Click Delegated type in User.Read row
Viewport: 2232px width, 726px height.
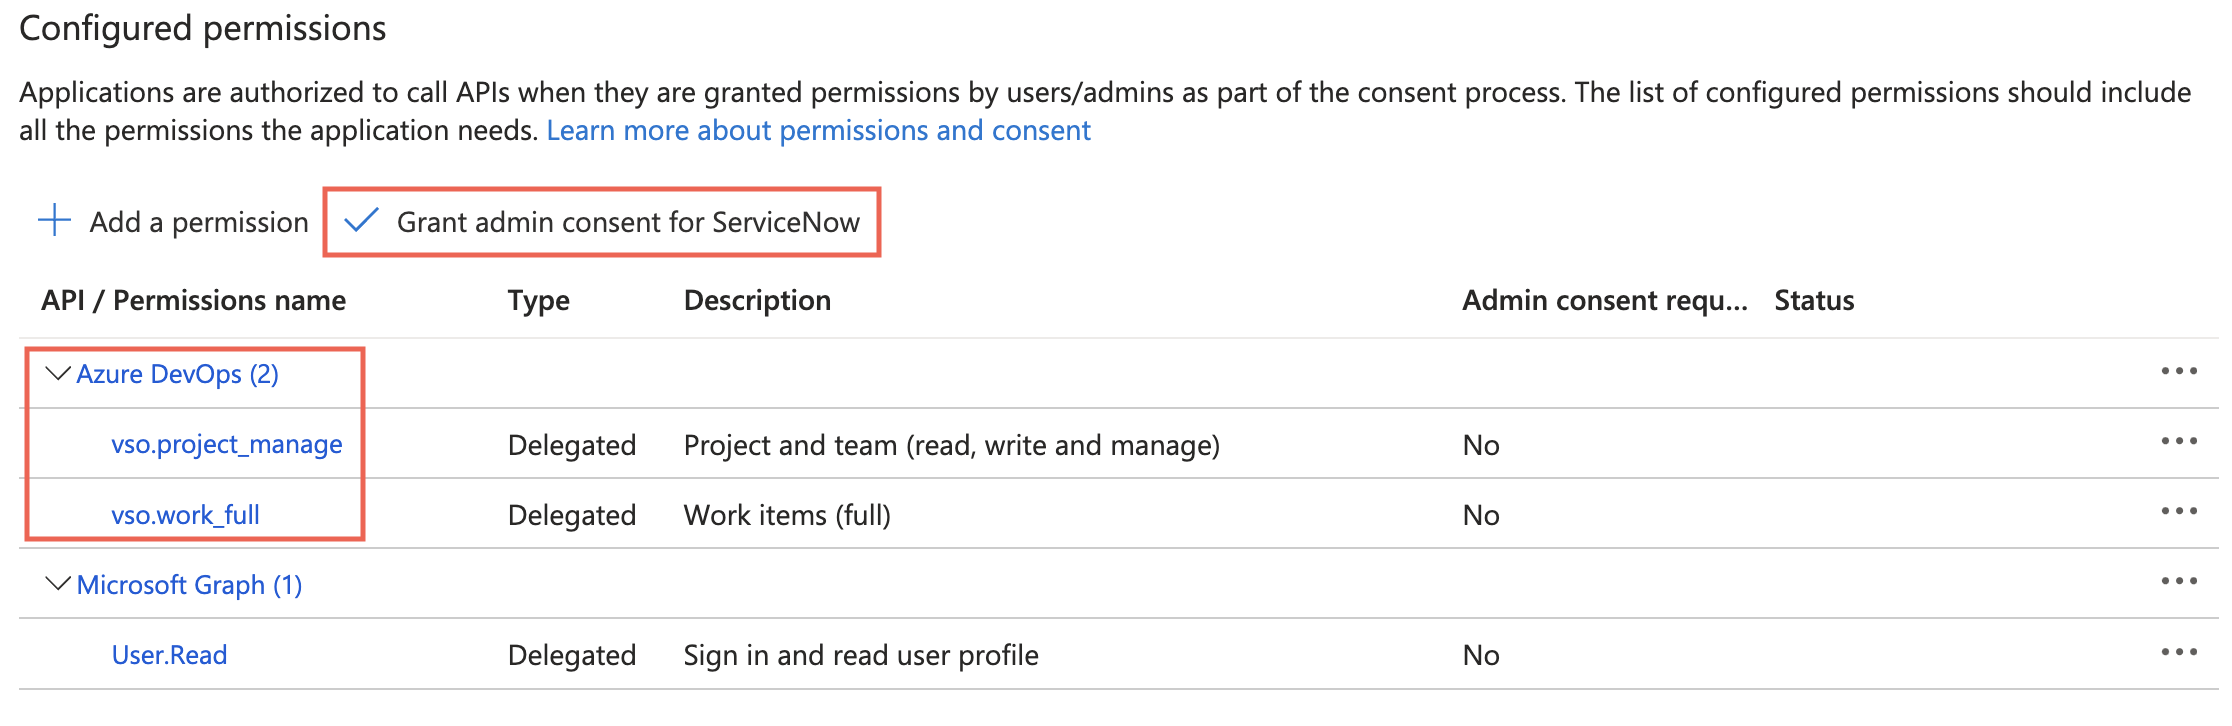(x=572, y=655)
